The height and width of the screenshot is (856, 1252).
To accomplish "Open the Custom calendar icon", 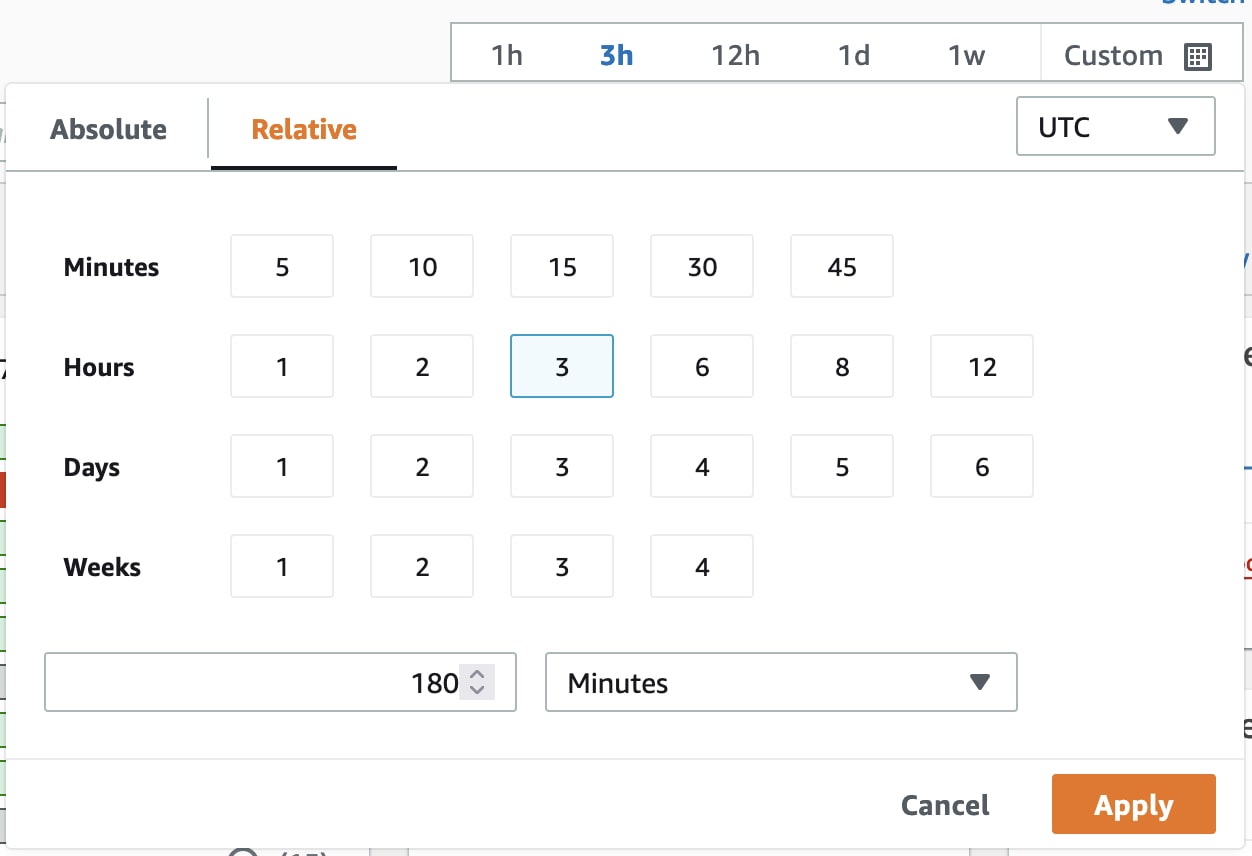I will coord(1197,56).
